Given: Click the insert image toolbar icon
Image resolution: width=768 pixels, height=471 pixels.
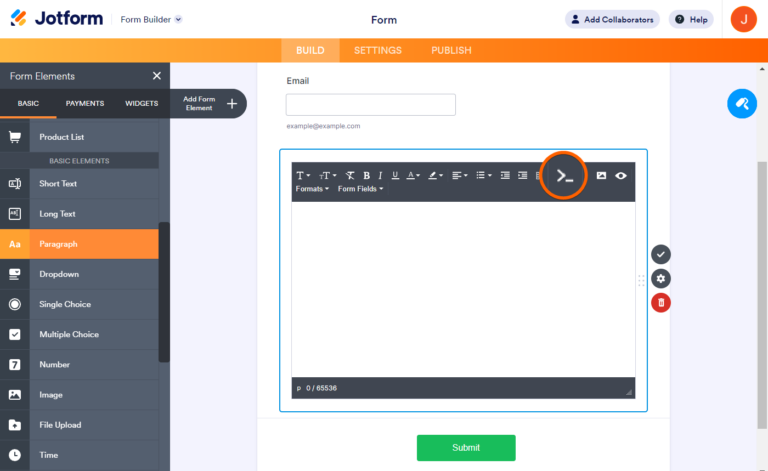Looking at the screenshot, I should (x=601, y=175).
